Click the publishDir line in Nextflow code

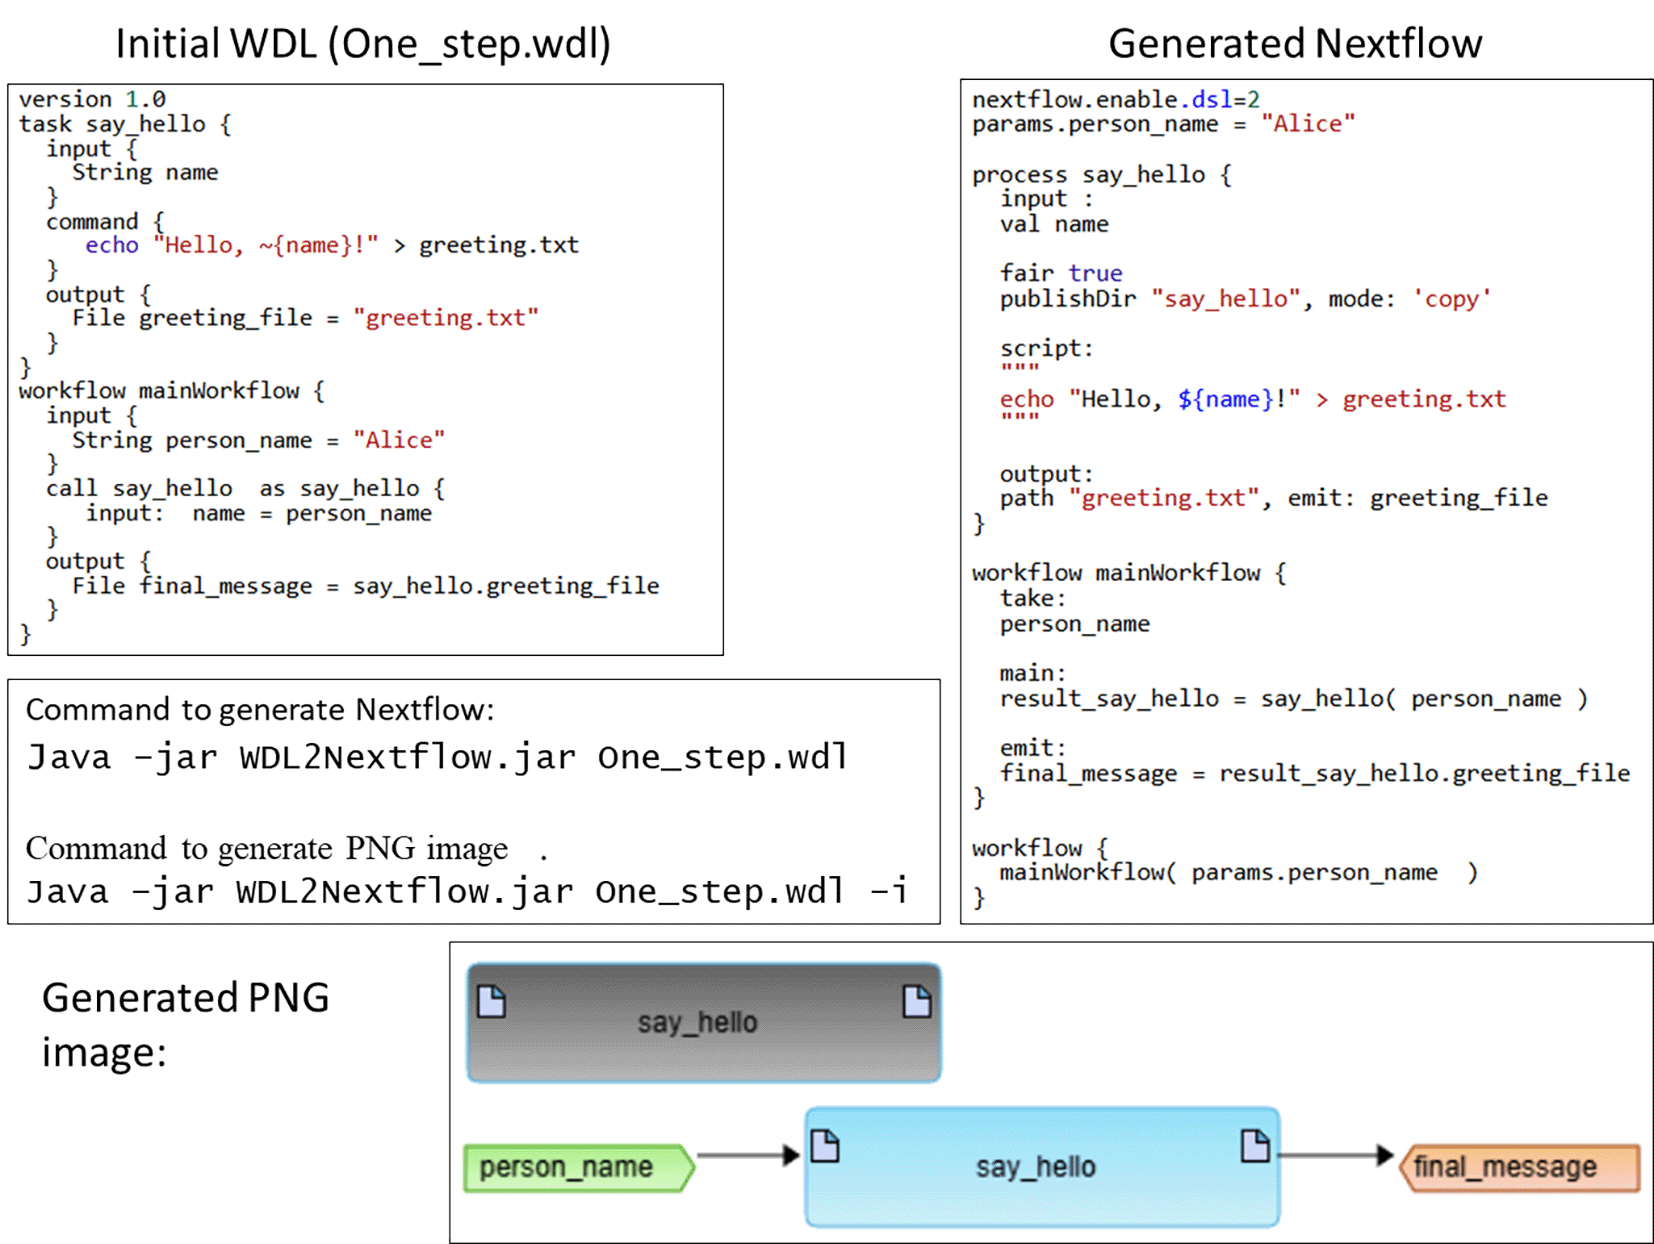(1244, 299)
